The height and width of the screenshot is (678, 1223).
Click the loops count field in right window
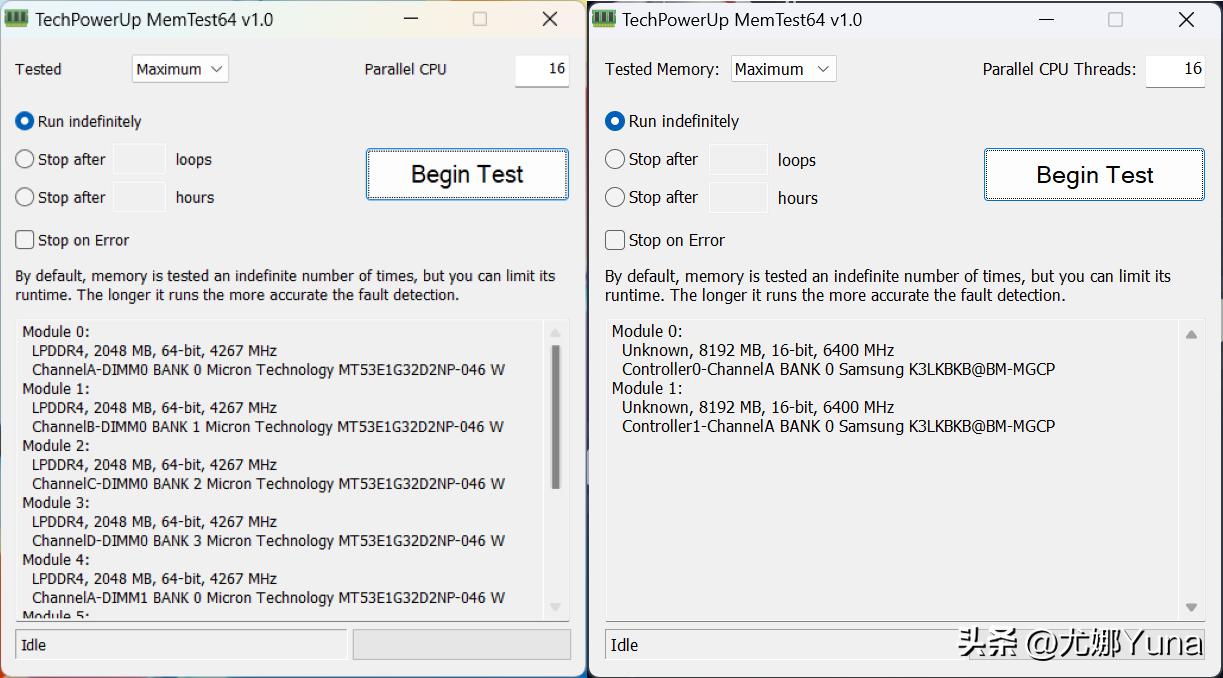click(x=738, y=160)
